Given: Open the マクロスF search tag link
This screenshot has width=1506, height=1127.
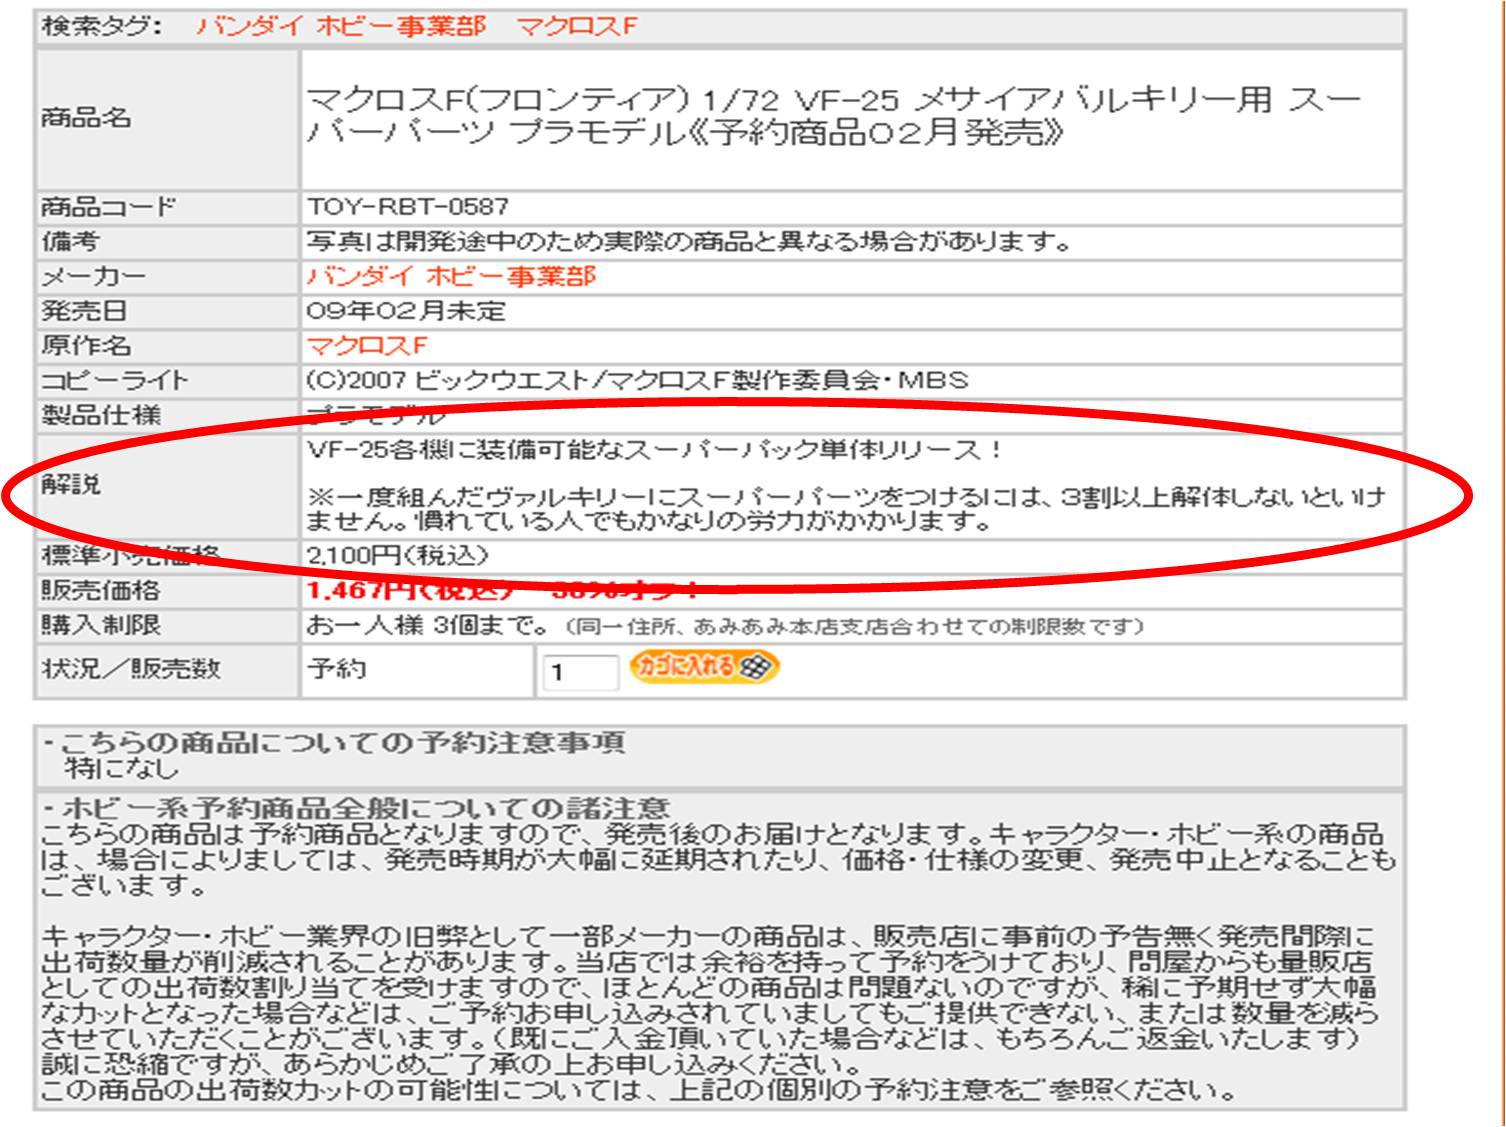Looking at the screenshot, I should pos(577,26).
